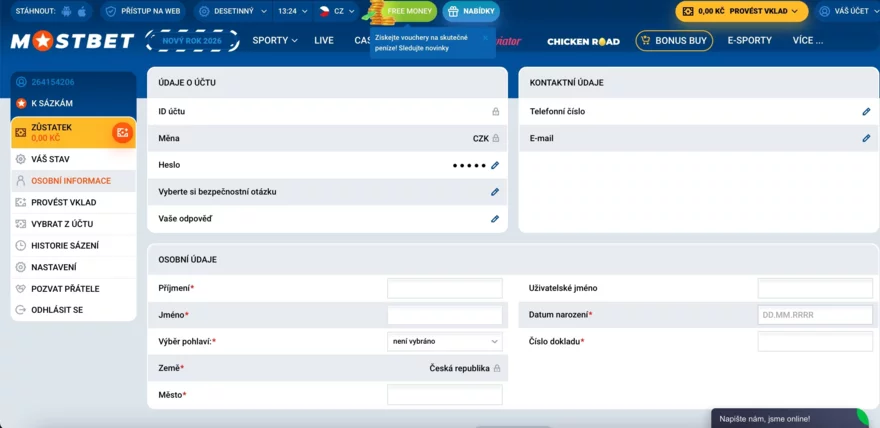
Task: Select Nastavení in the sidebar menu
Action: click(x=53, y=267)
